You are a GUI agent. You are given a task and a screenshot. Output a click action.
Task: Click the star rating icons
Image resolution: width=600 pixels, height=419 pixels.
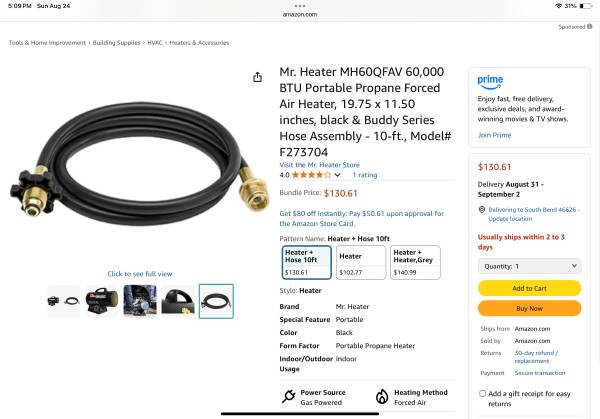(311, 175)
